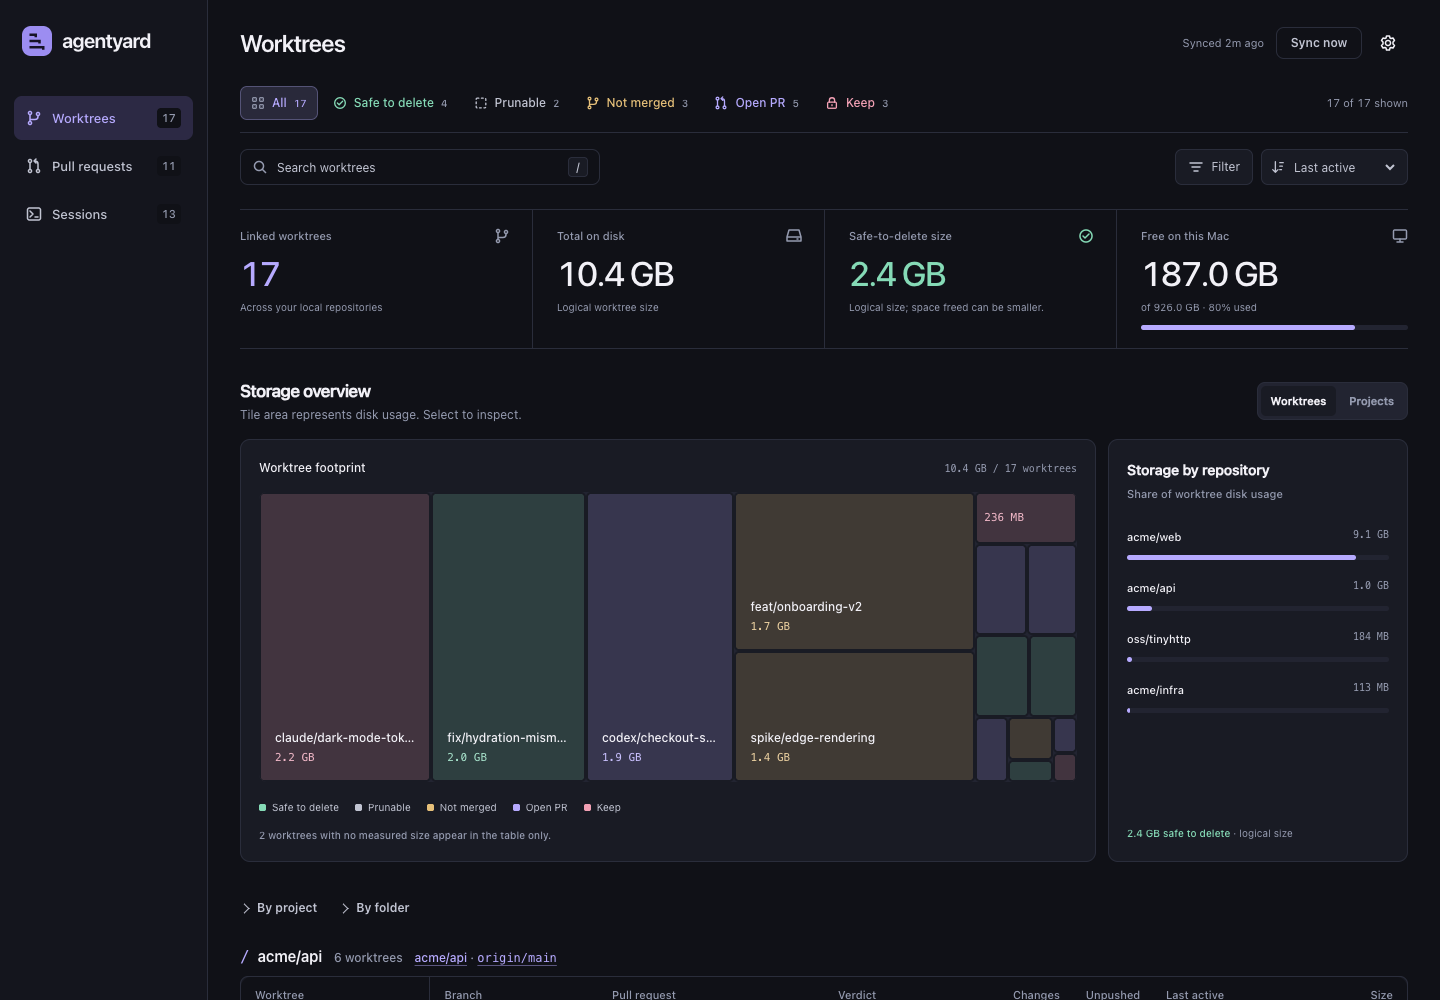Open the Last active sort dropdown
Viewport: 1440px width, 1000px height.
point(1334,167)
